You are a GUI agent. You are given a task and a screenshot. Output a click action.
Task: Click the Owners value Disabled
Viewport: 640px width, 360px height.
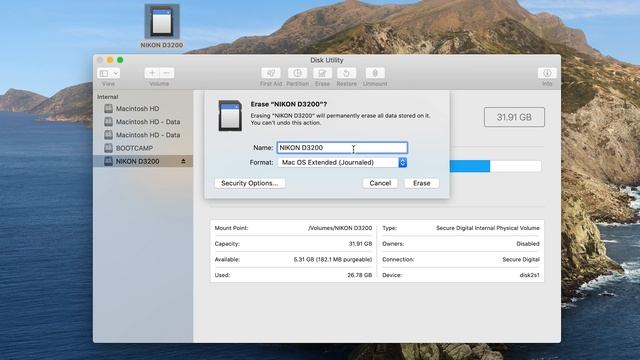click(528, 244)
